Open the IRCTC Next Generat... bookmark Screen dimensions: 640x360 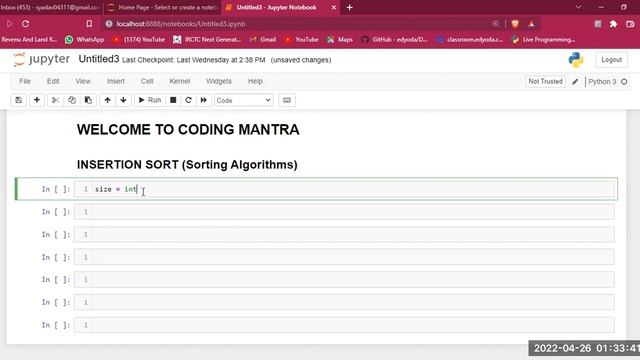tap(207, 40)
